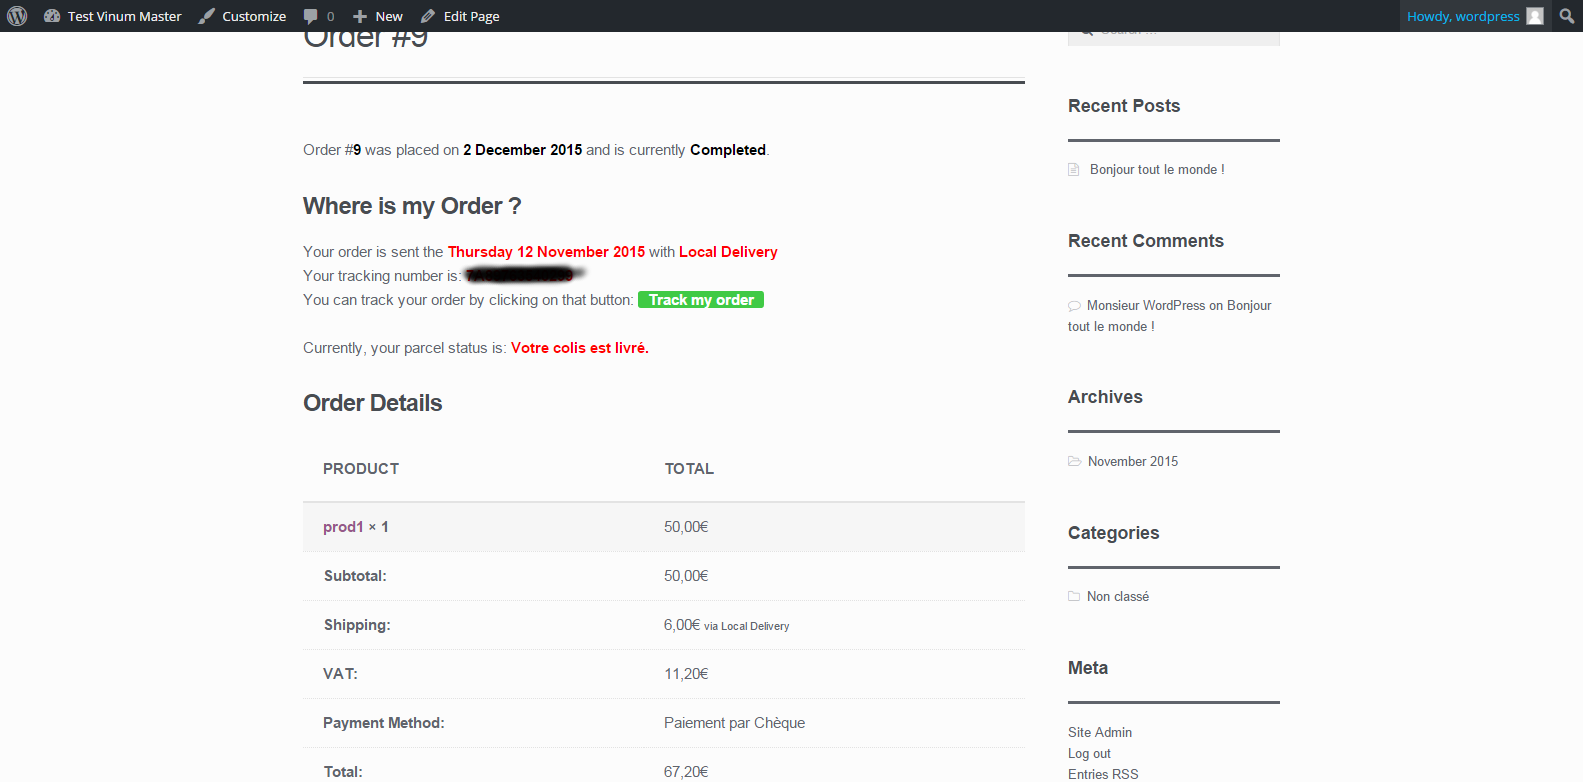1583x782 pixels.
Task: Click the red Local Delivery text
Action: click(x=728, y=252)
